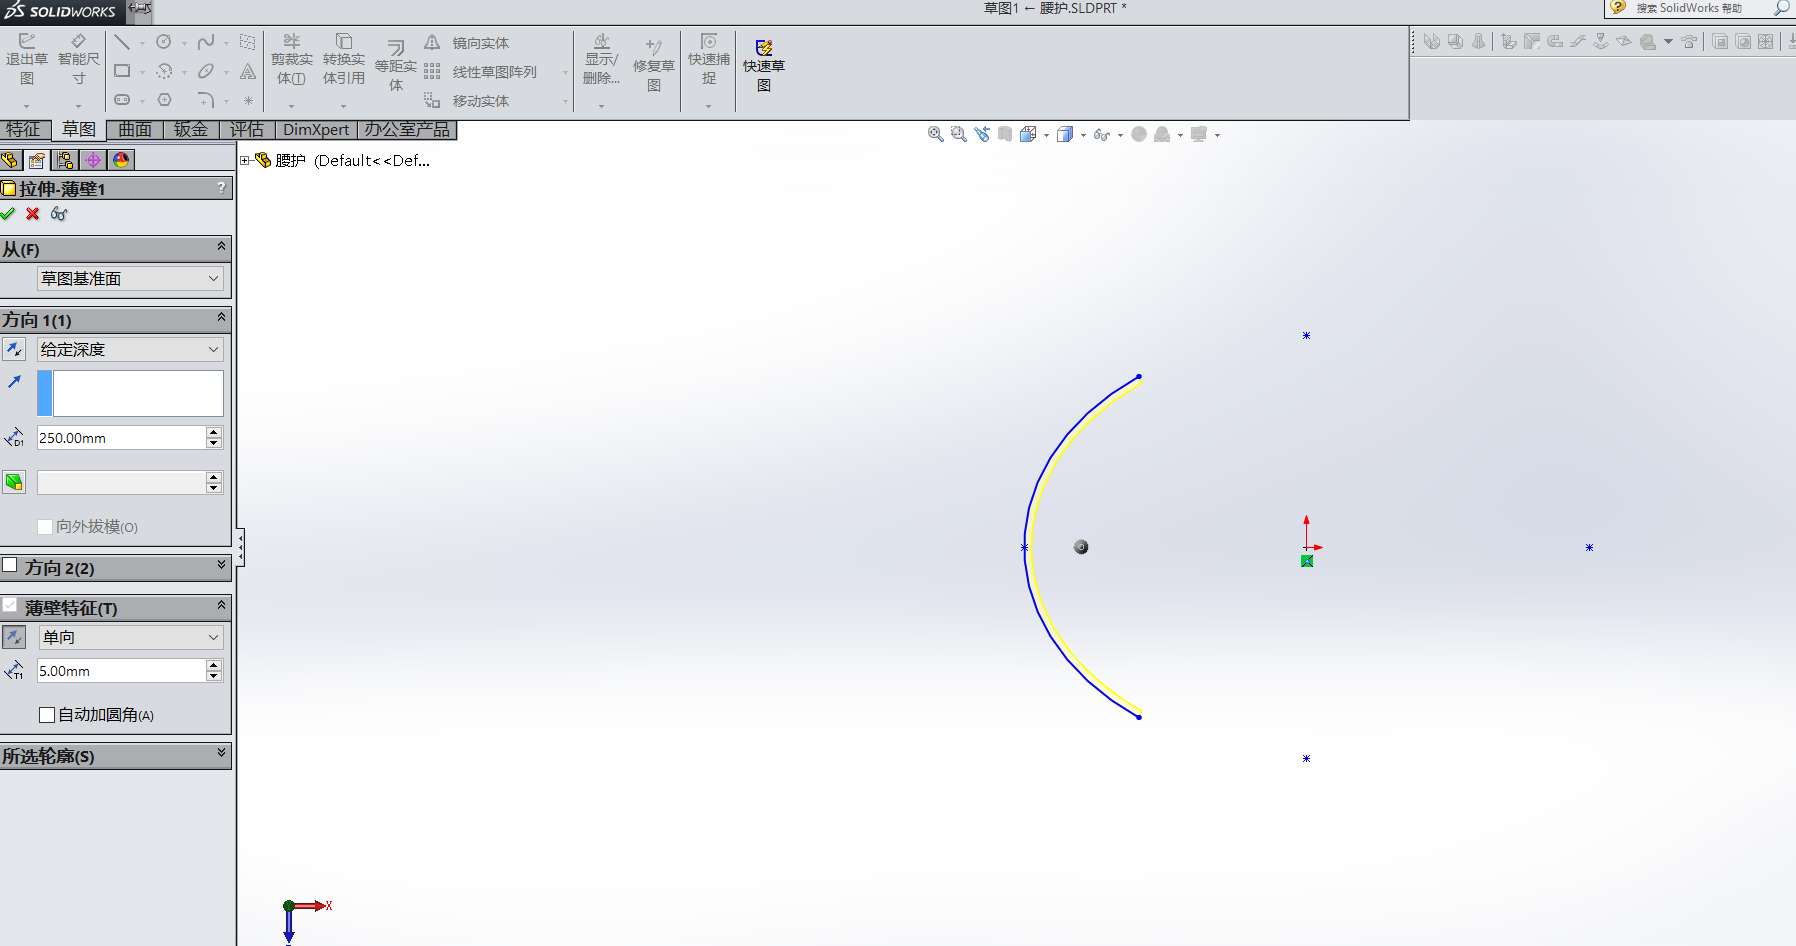Click Offset Entities (等距实体) tool
Viewport: 1796px width, 946px height.
click(x=396, y=66)
